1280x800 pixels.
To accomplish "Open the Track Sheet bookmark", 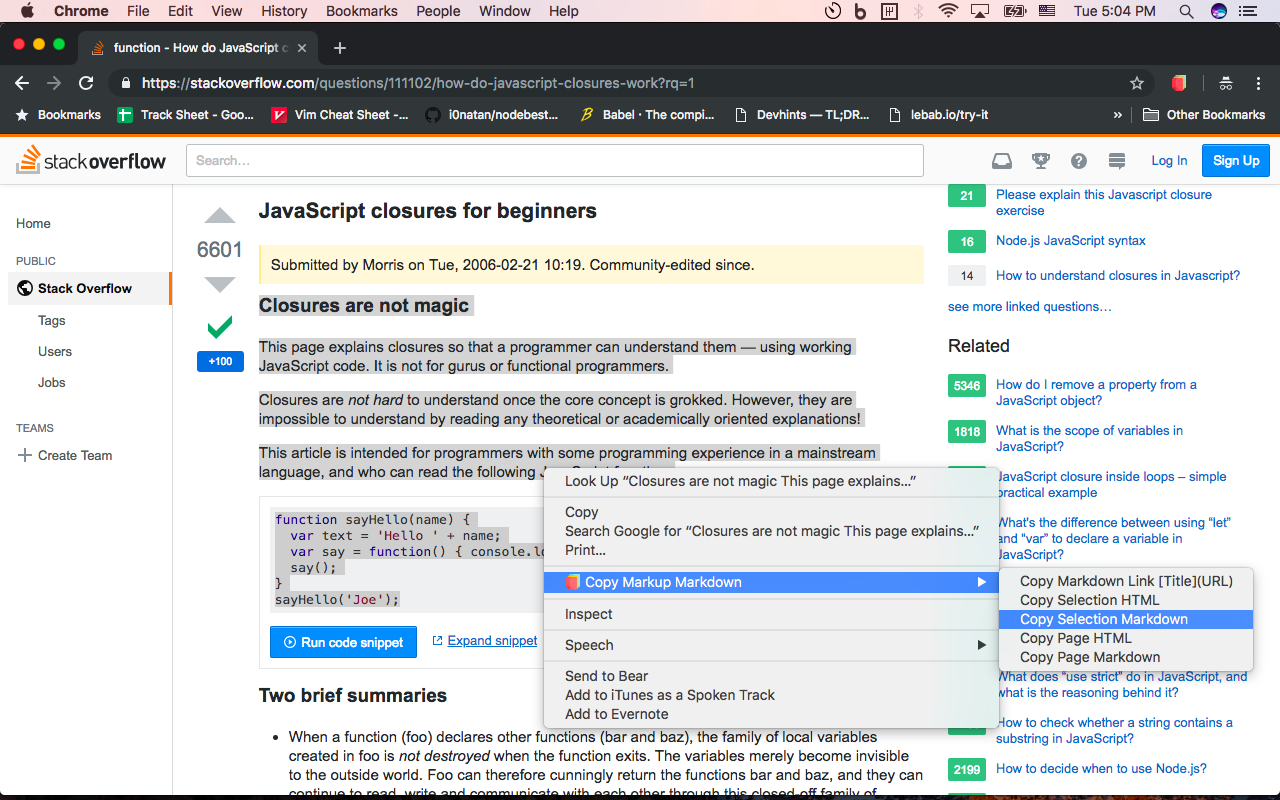I will (185, 115).
